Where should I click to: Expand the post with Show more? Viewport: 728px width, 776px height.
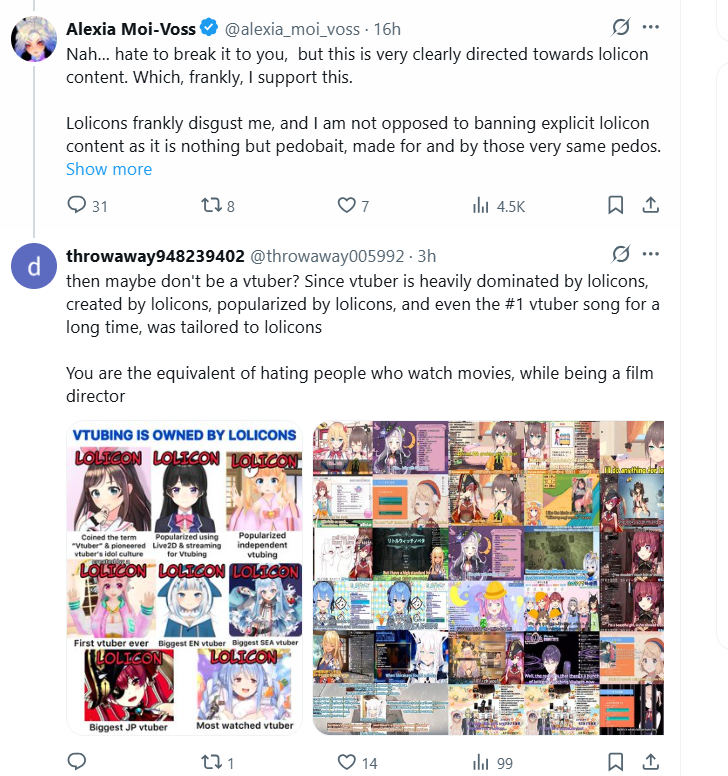[x=109, y=169]
